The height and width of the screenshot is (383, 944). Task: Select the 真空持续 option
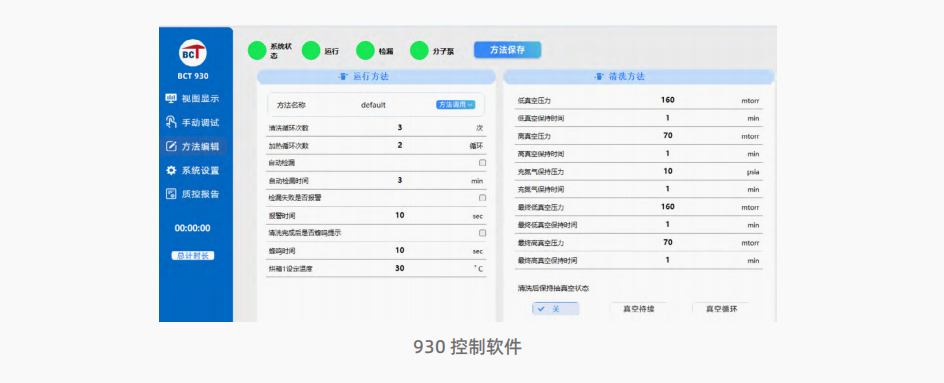638,308
